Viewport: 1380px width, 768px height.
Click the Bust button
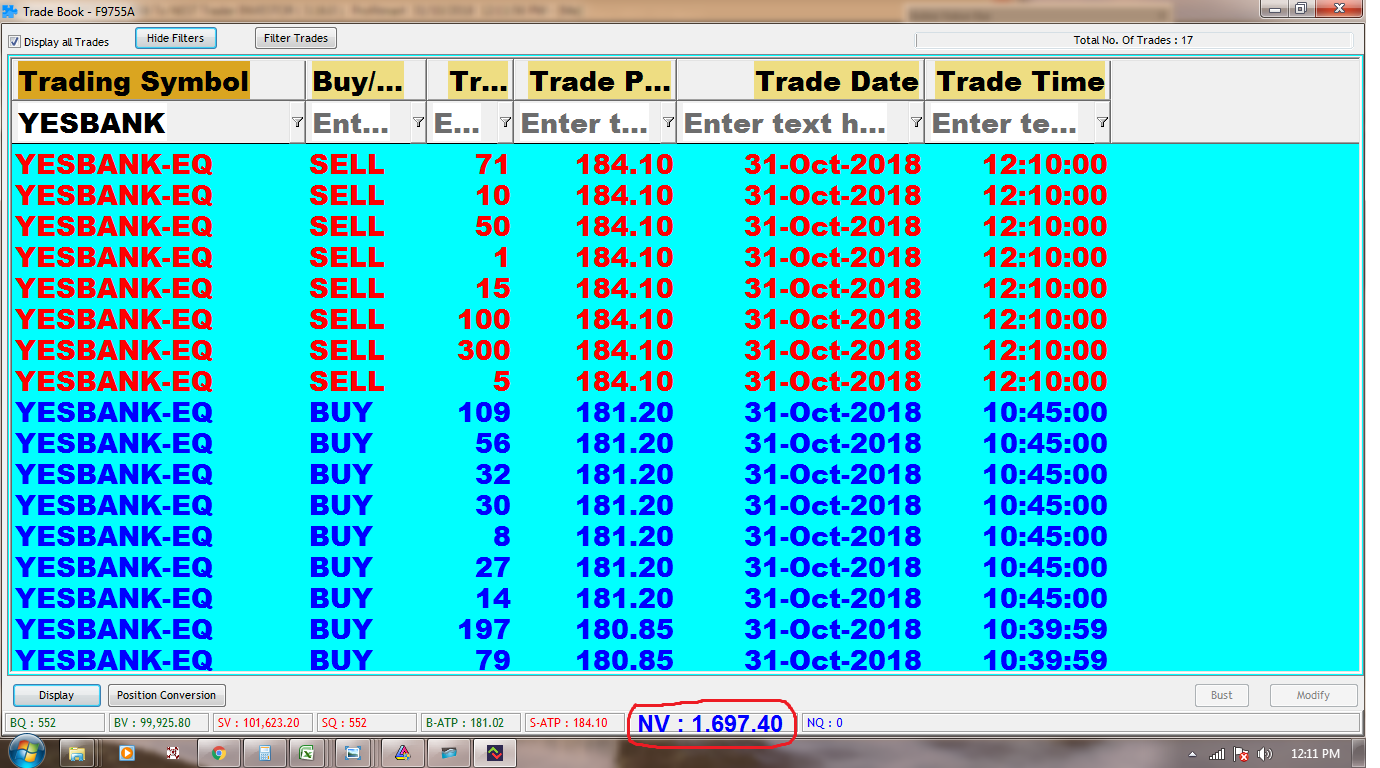coord(1222,695)
